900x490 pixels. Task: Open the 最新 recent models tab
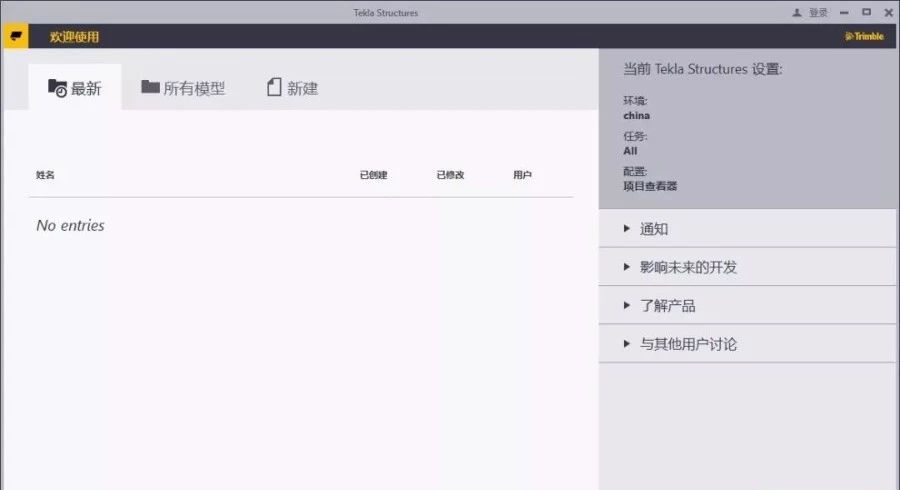point(75,87)
